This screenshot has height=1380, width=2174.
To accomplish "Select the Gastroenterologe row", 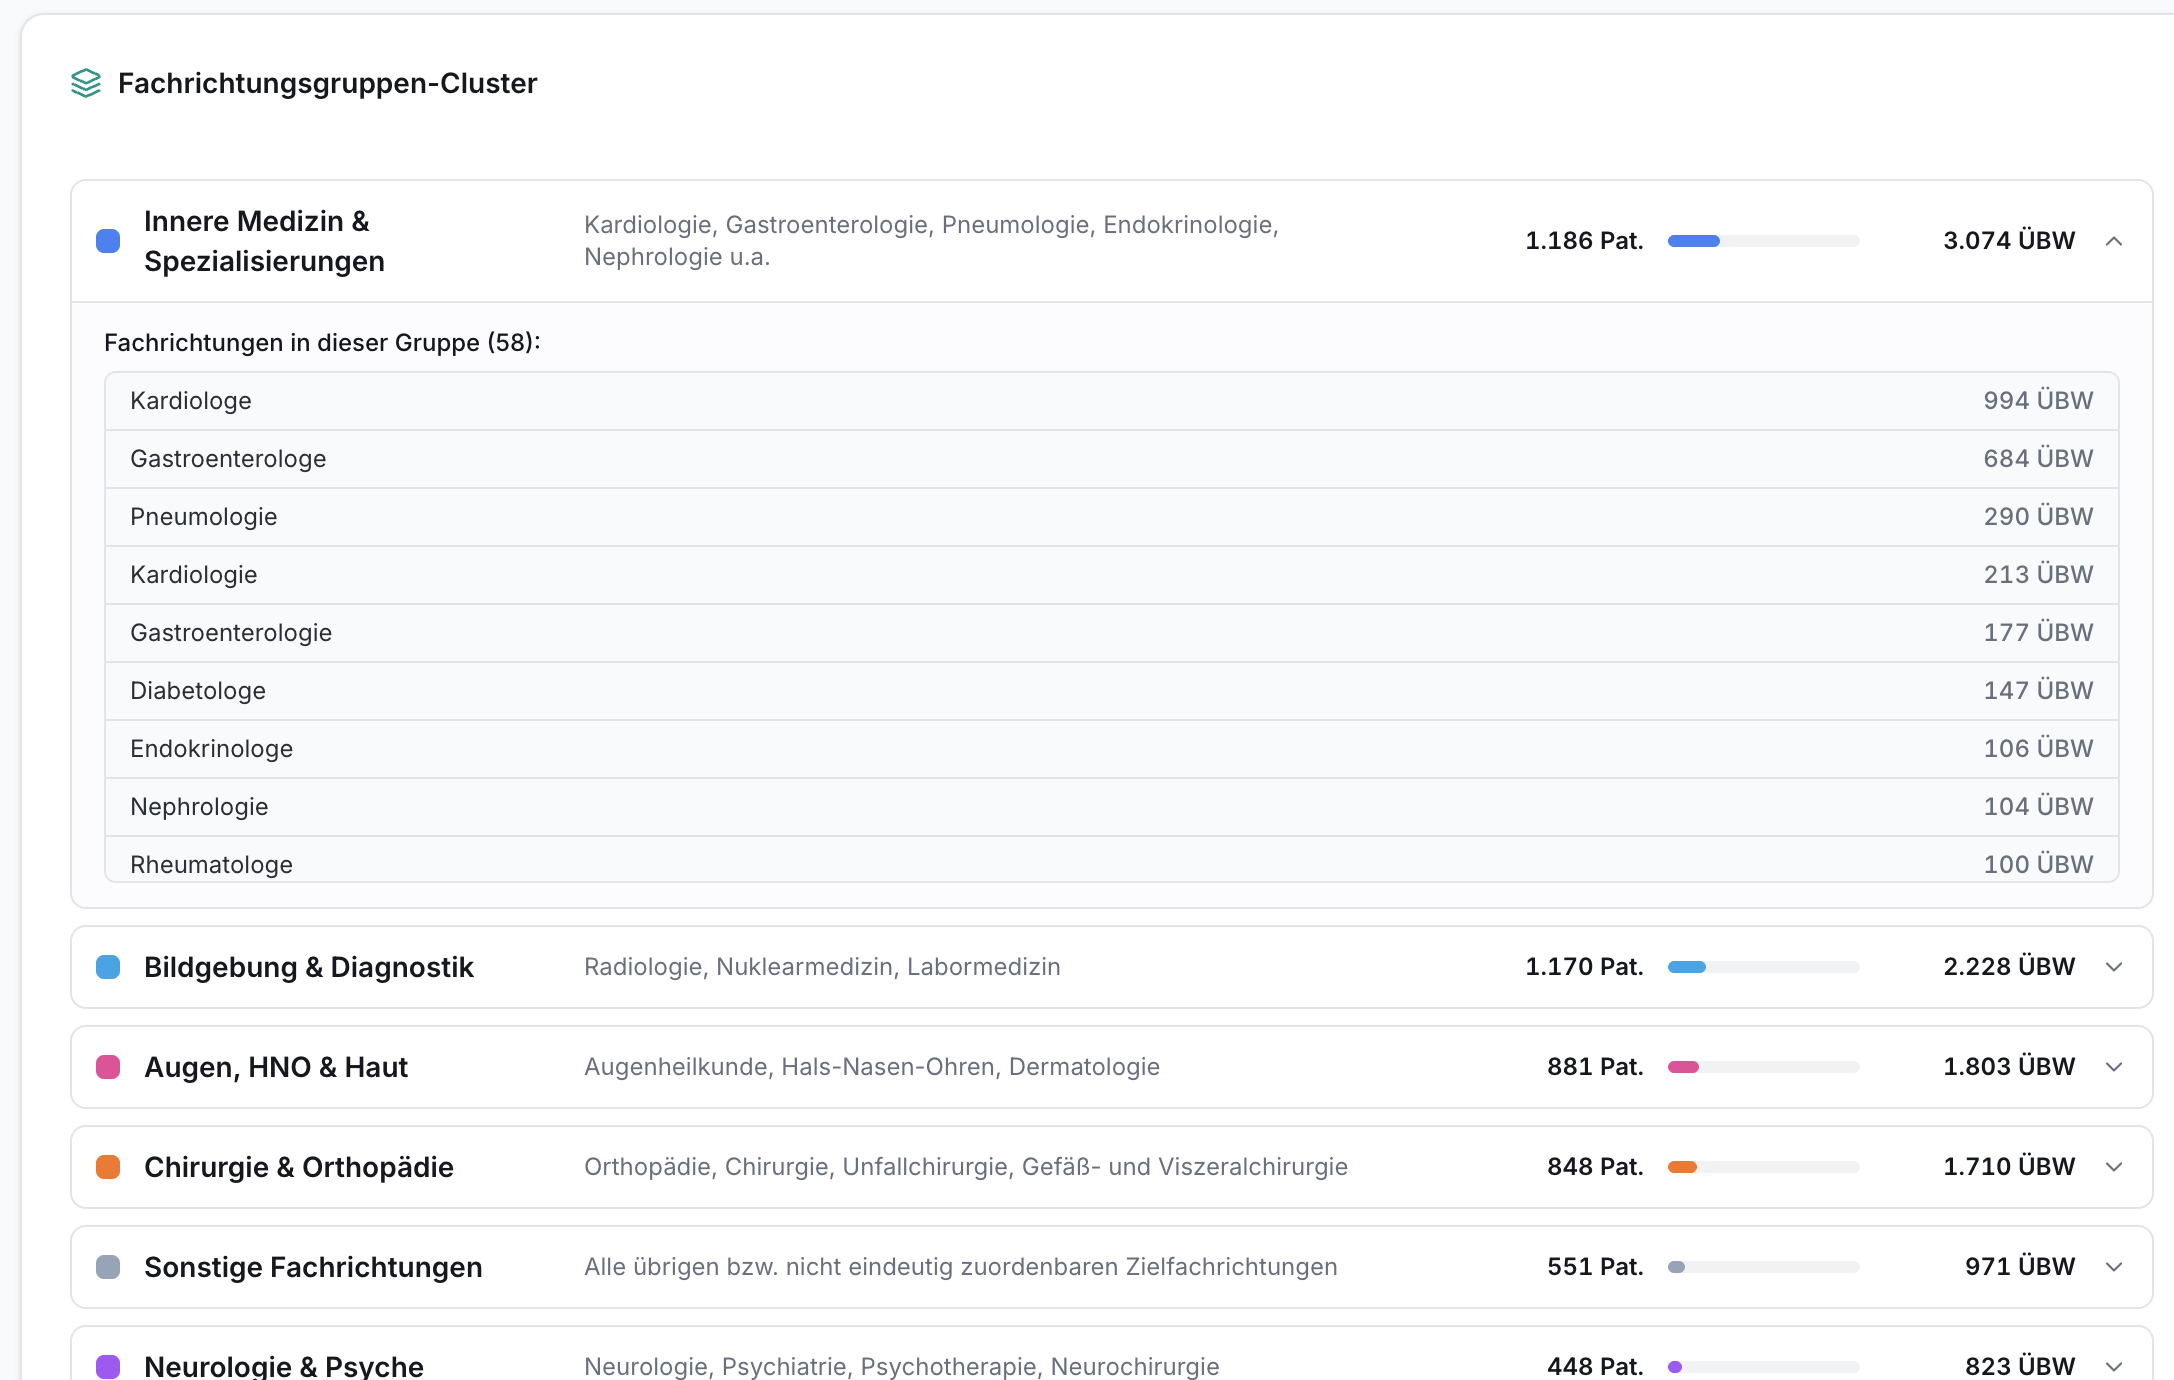I will (x=1112, y=459).
